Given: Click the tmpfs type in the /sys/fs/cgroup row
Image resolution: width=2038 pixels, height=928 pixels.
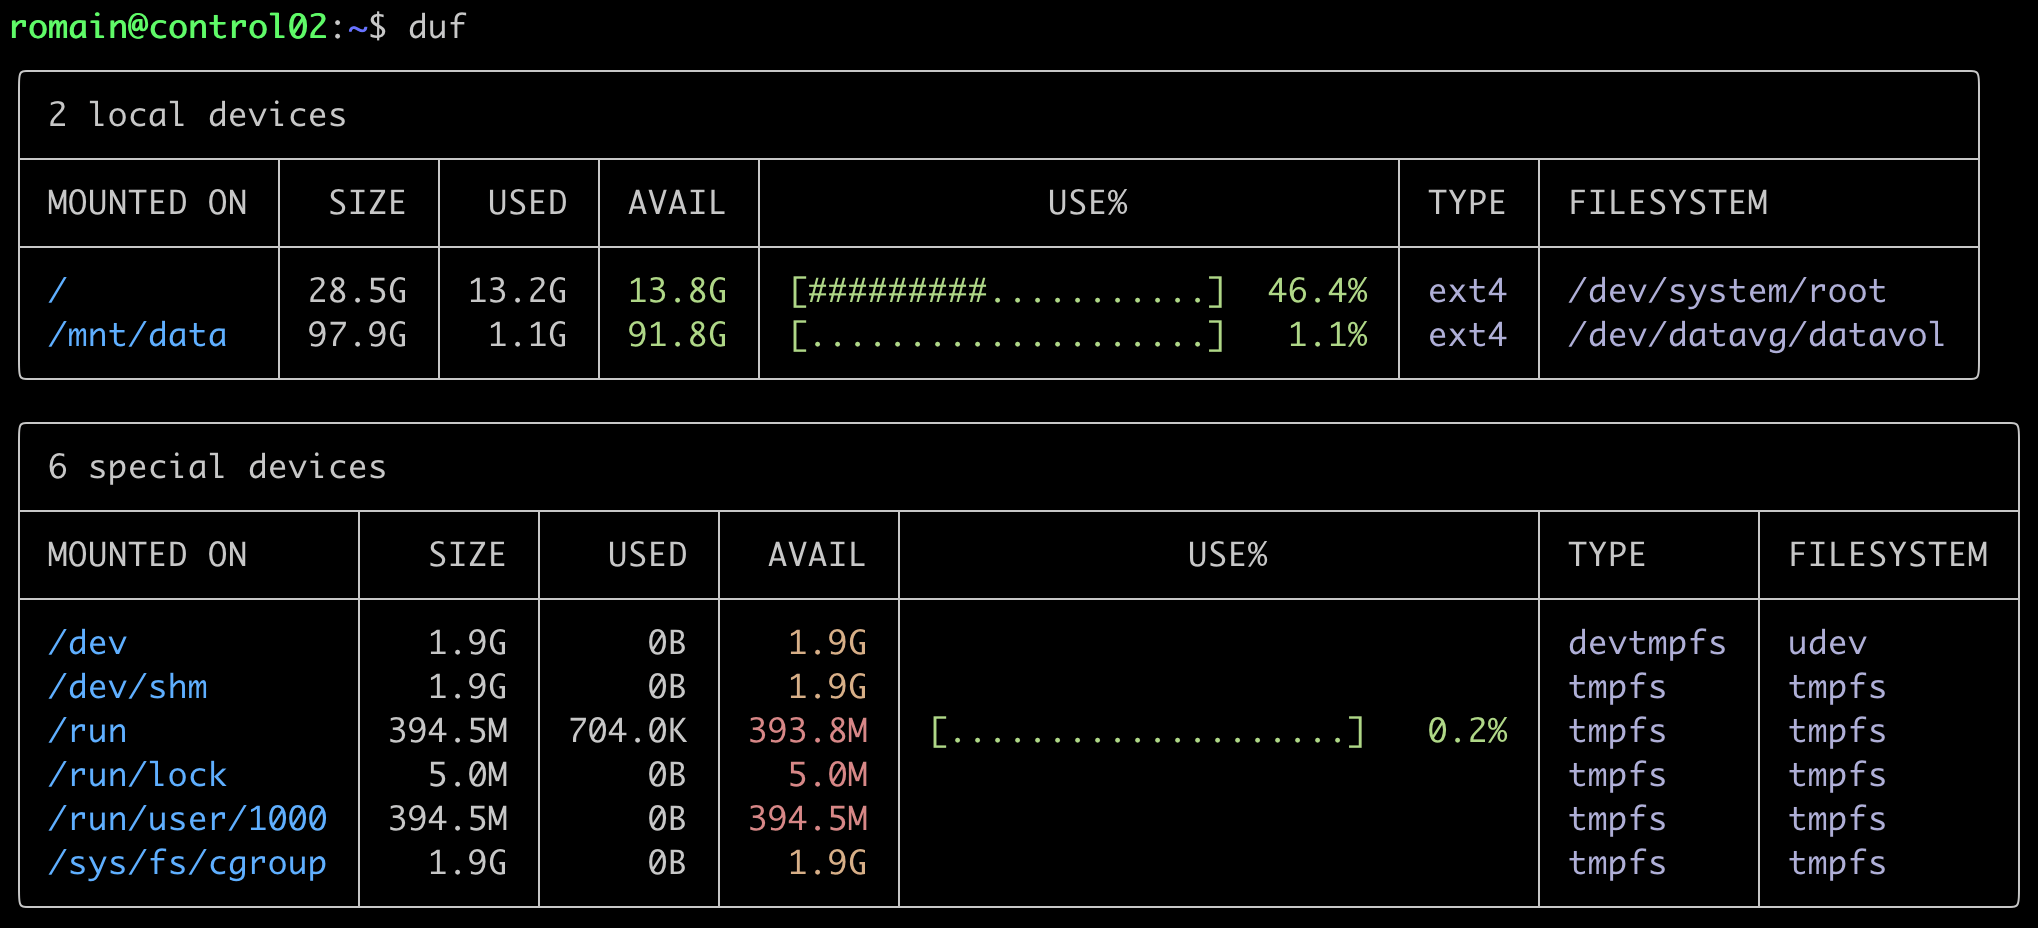Looking at the screenshot, I should click(x=1617, y=863).
